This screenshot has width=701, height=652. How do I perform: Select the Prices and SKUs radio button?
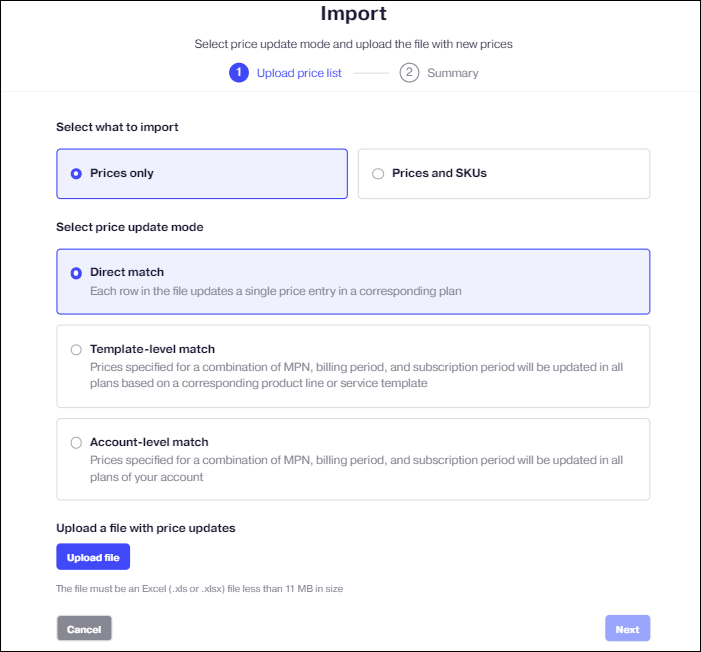coord(378,174)
